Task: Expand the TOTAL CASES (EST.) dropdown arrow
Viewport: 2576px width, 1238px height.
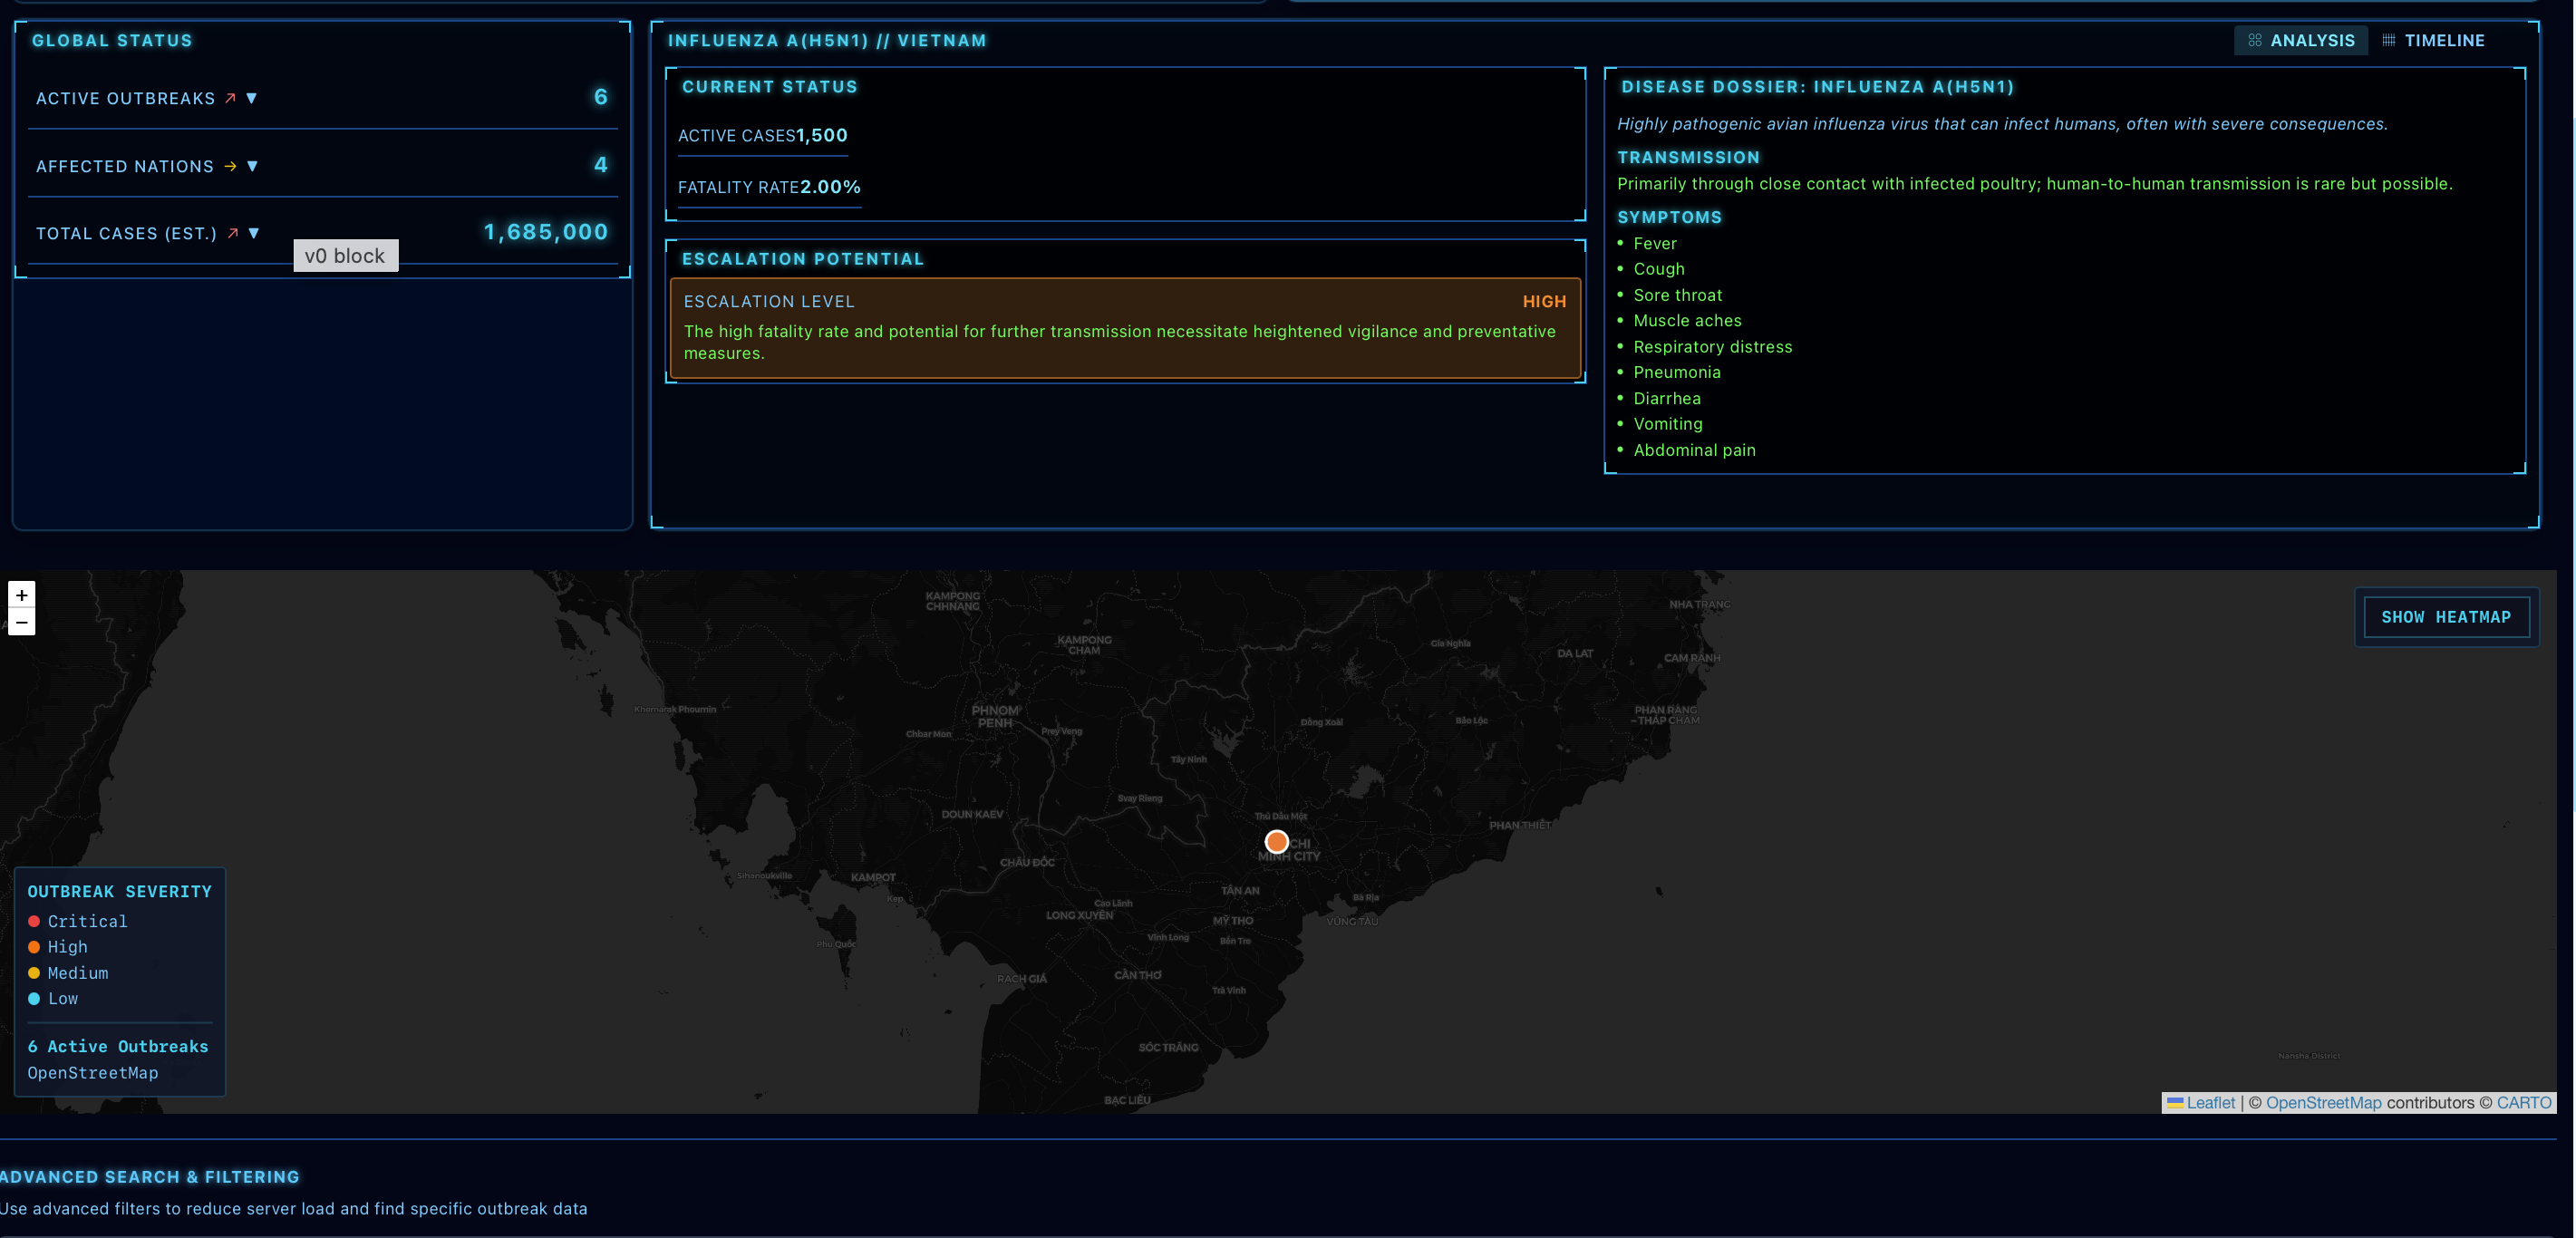Action: [x=254, y=232]
